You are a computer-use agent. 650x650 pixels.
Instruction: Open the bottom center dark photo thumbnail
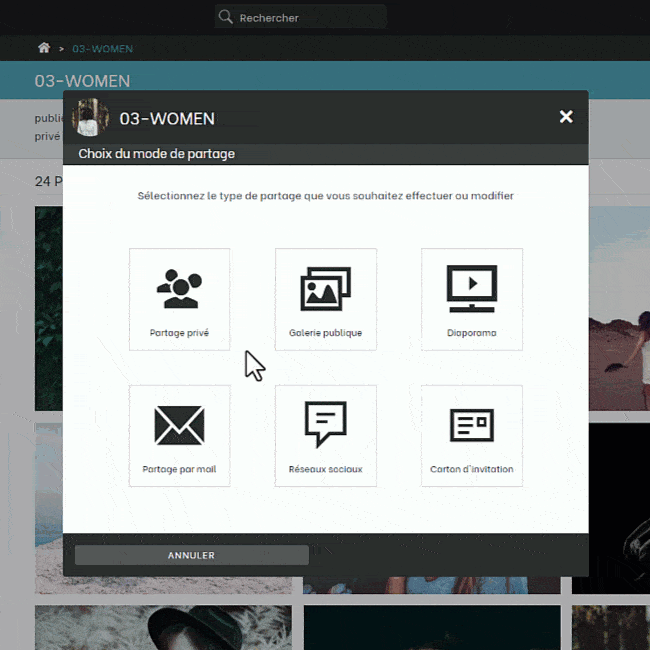coord(432,627)
